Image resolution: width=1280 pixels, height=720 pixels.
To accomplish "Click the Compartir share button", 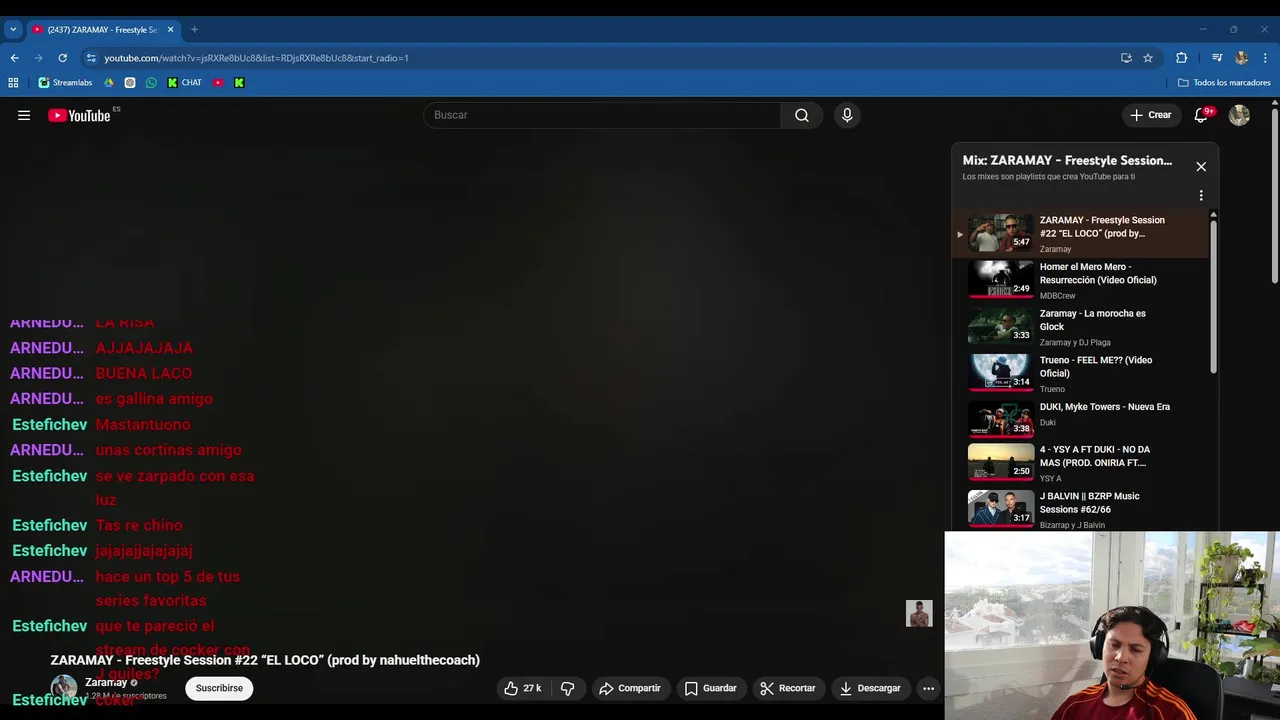I will pyautogui.click(x=630, y=688).
